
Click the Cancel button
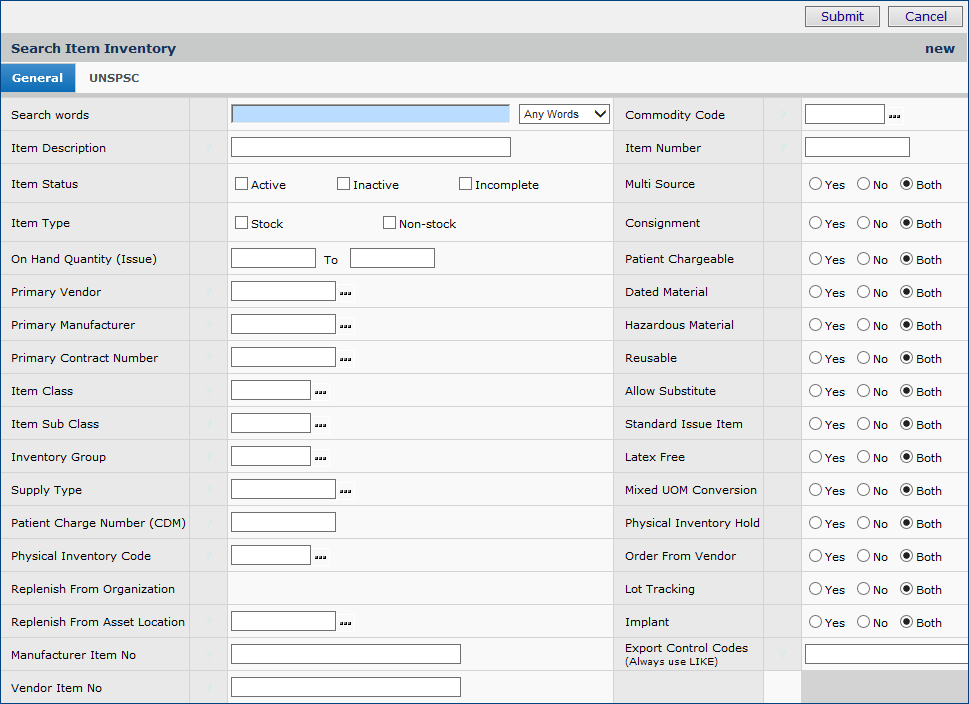pos(925,16)
